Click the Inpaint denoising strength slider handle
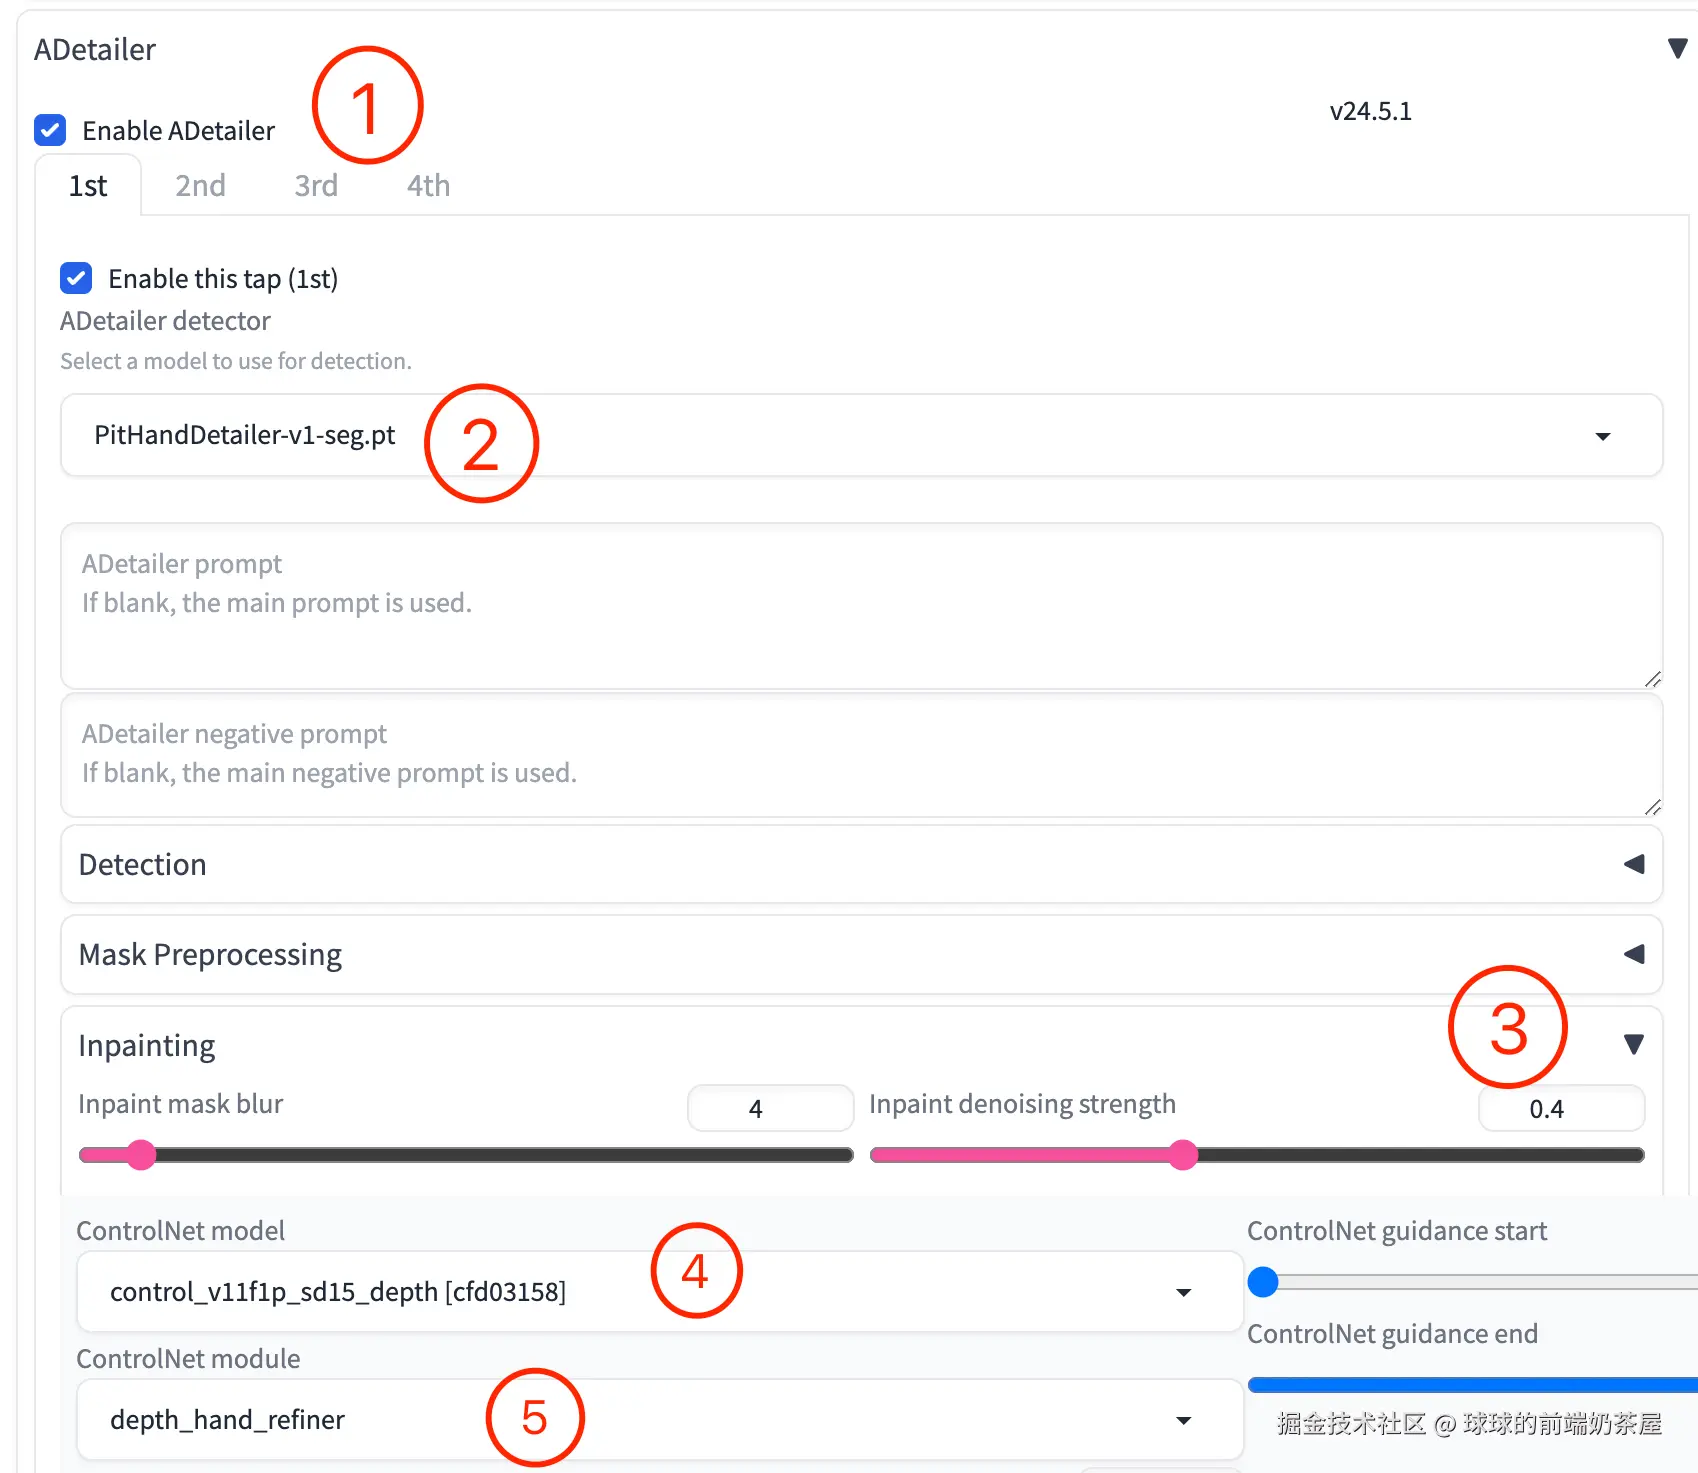Image resolution: width=1698 pixels, height=1473 pixels. point(1184,1155)
